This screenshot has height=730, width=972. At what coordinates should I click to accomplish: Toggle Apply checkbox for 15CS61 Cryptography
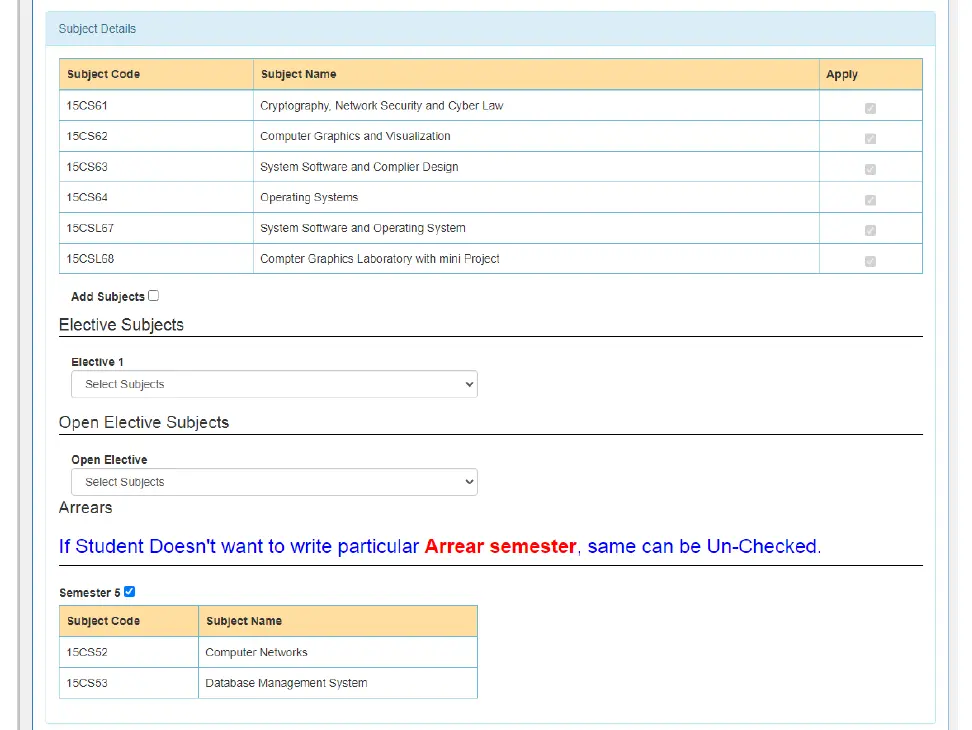[x=870, y=108]
